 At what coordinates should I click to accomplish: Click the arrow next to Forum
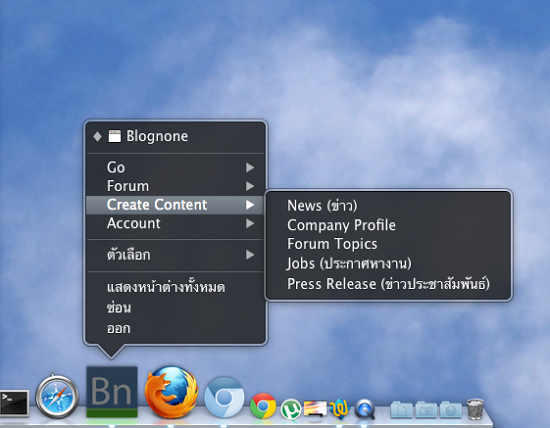point(250,186)
